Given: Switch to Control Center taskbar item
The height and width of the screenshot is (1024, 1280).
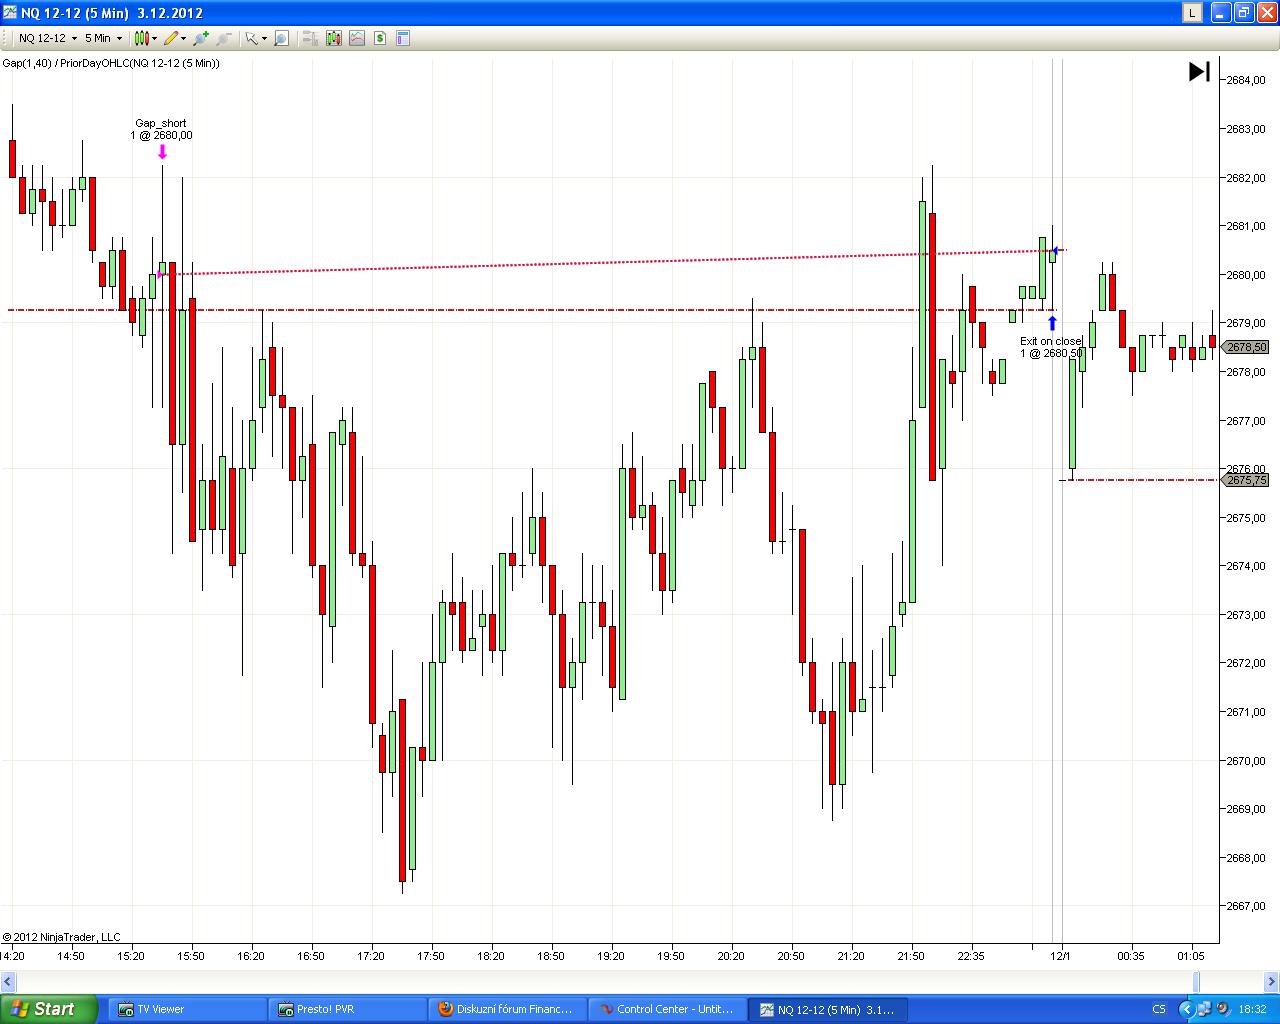Looking at the screenshot, I should [x=667, y=1009].
